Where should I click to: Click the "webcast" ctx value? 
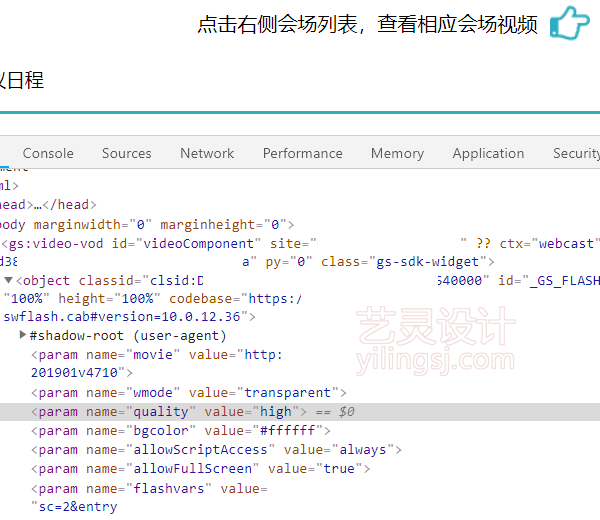point(566,243)
